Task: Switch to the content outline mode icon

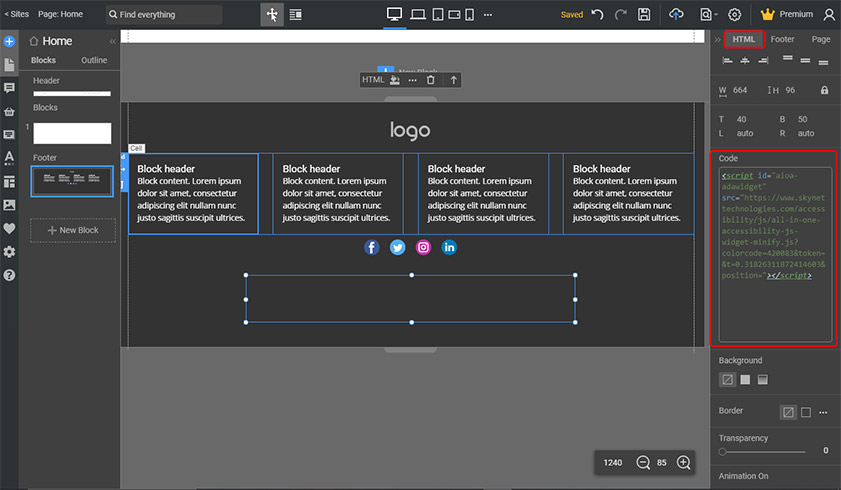Action: pyautogui.click(x=296, y=14)
